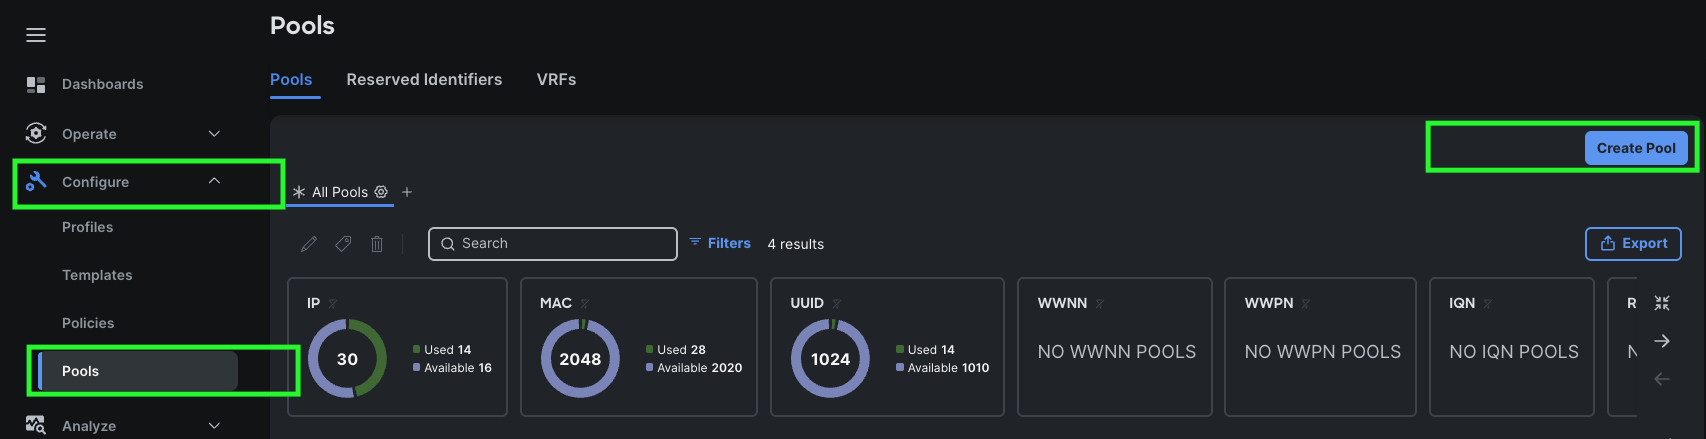Click the MAC Used 28 legend entry
This screenshot has height=439, width=1706.
(x=676, y=350)
